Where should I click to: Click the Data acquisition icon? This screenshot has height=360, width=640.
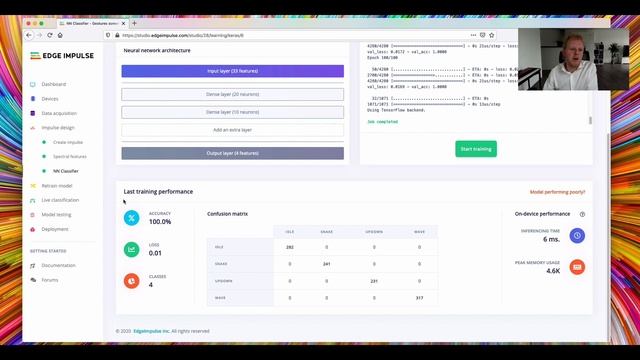click(33, 113)
